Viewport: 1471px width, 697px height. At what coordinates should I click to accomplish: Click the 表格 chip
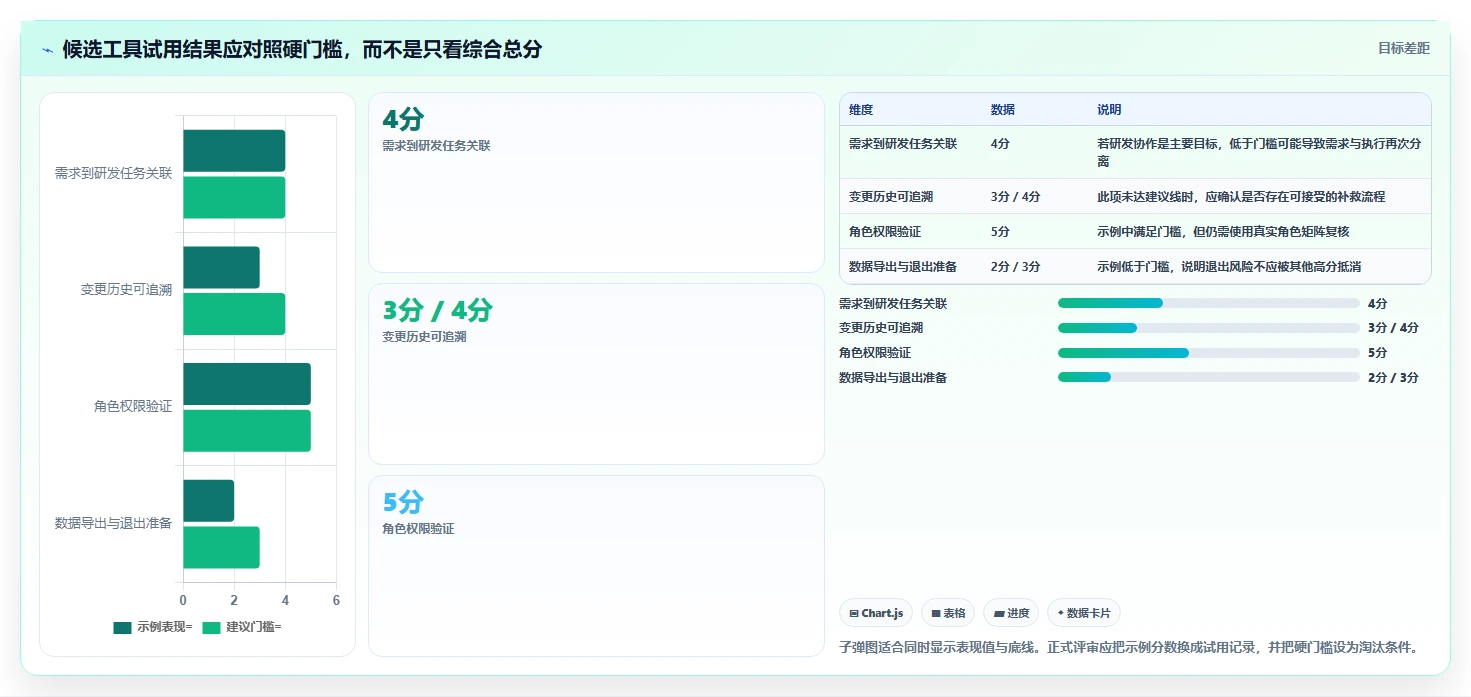[948, 613]
